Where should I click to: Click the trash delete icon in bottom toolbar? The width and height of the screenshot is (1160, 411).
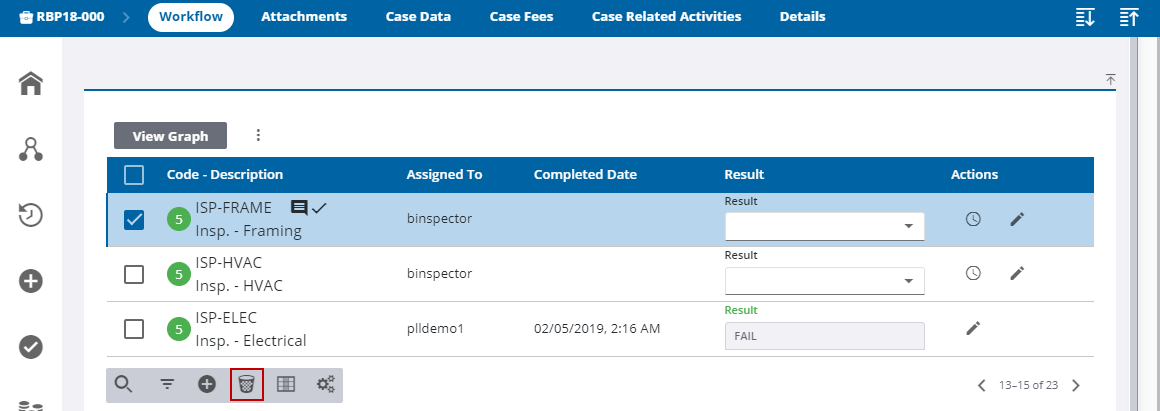pyautogui.click(x=247, y=384)
